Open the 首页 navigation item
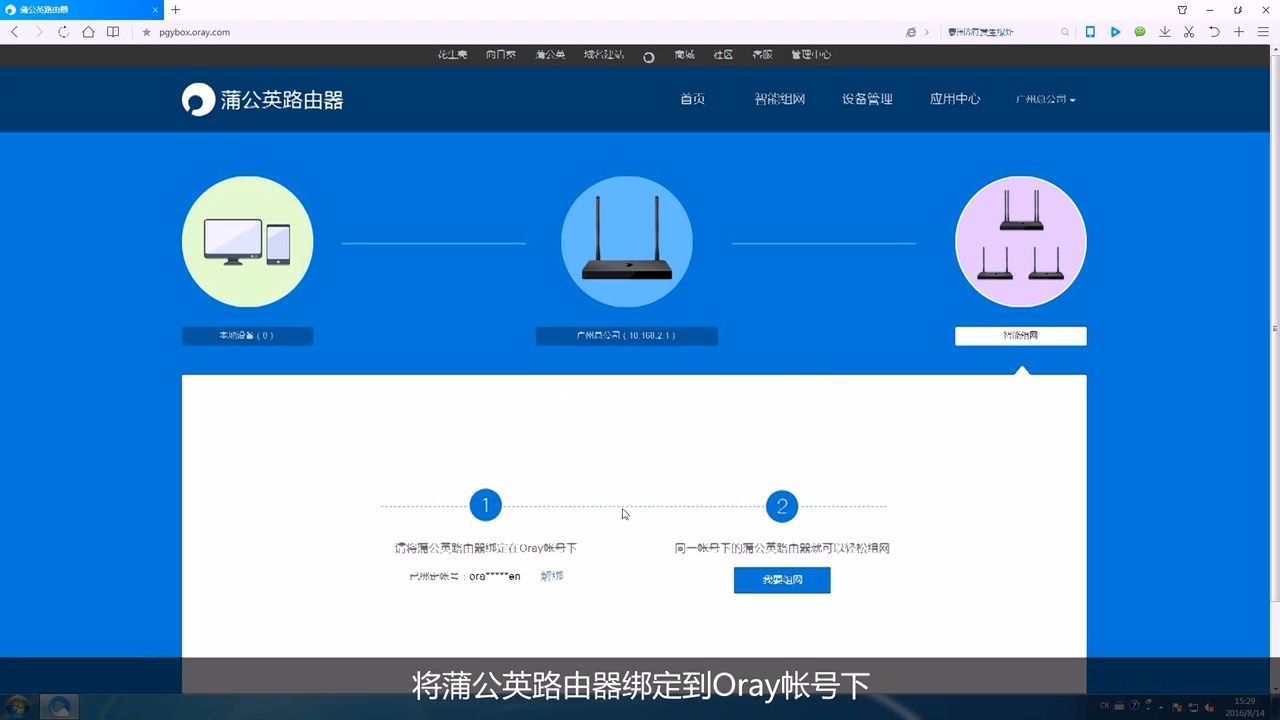1280x720 pixels. pos(693,99)
